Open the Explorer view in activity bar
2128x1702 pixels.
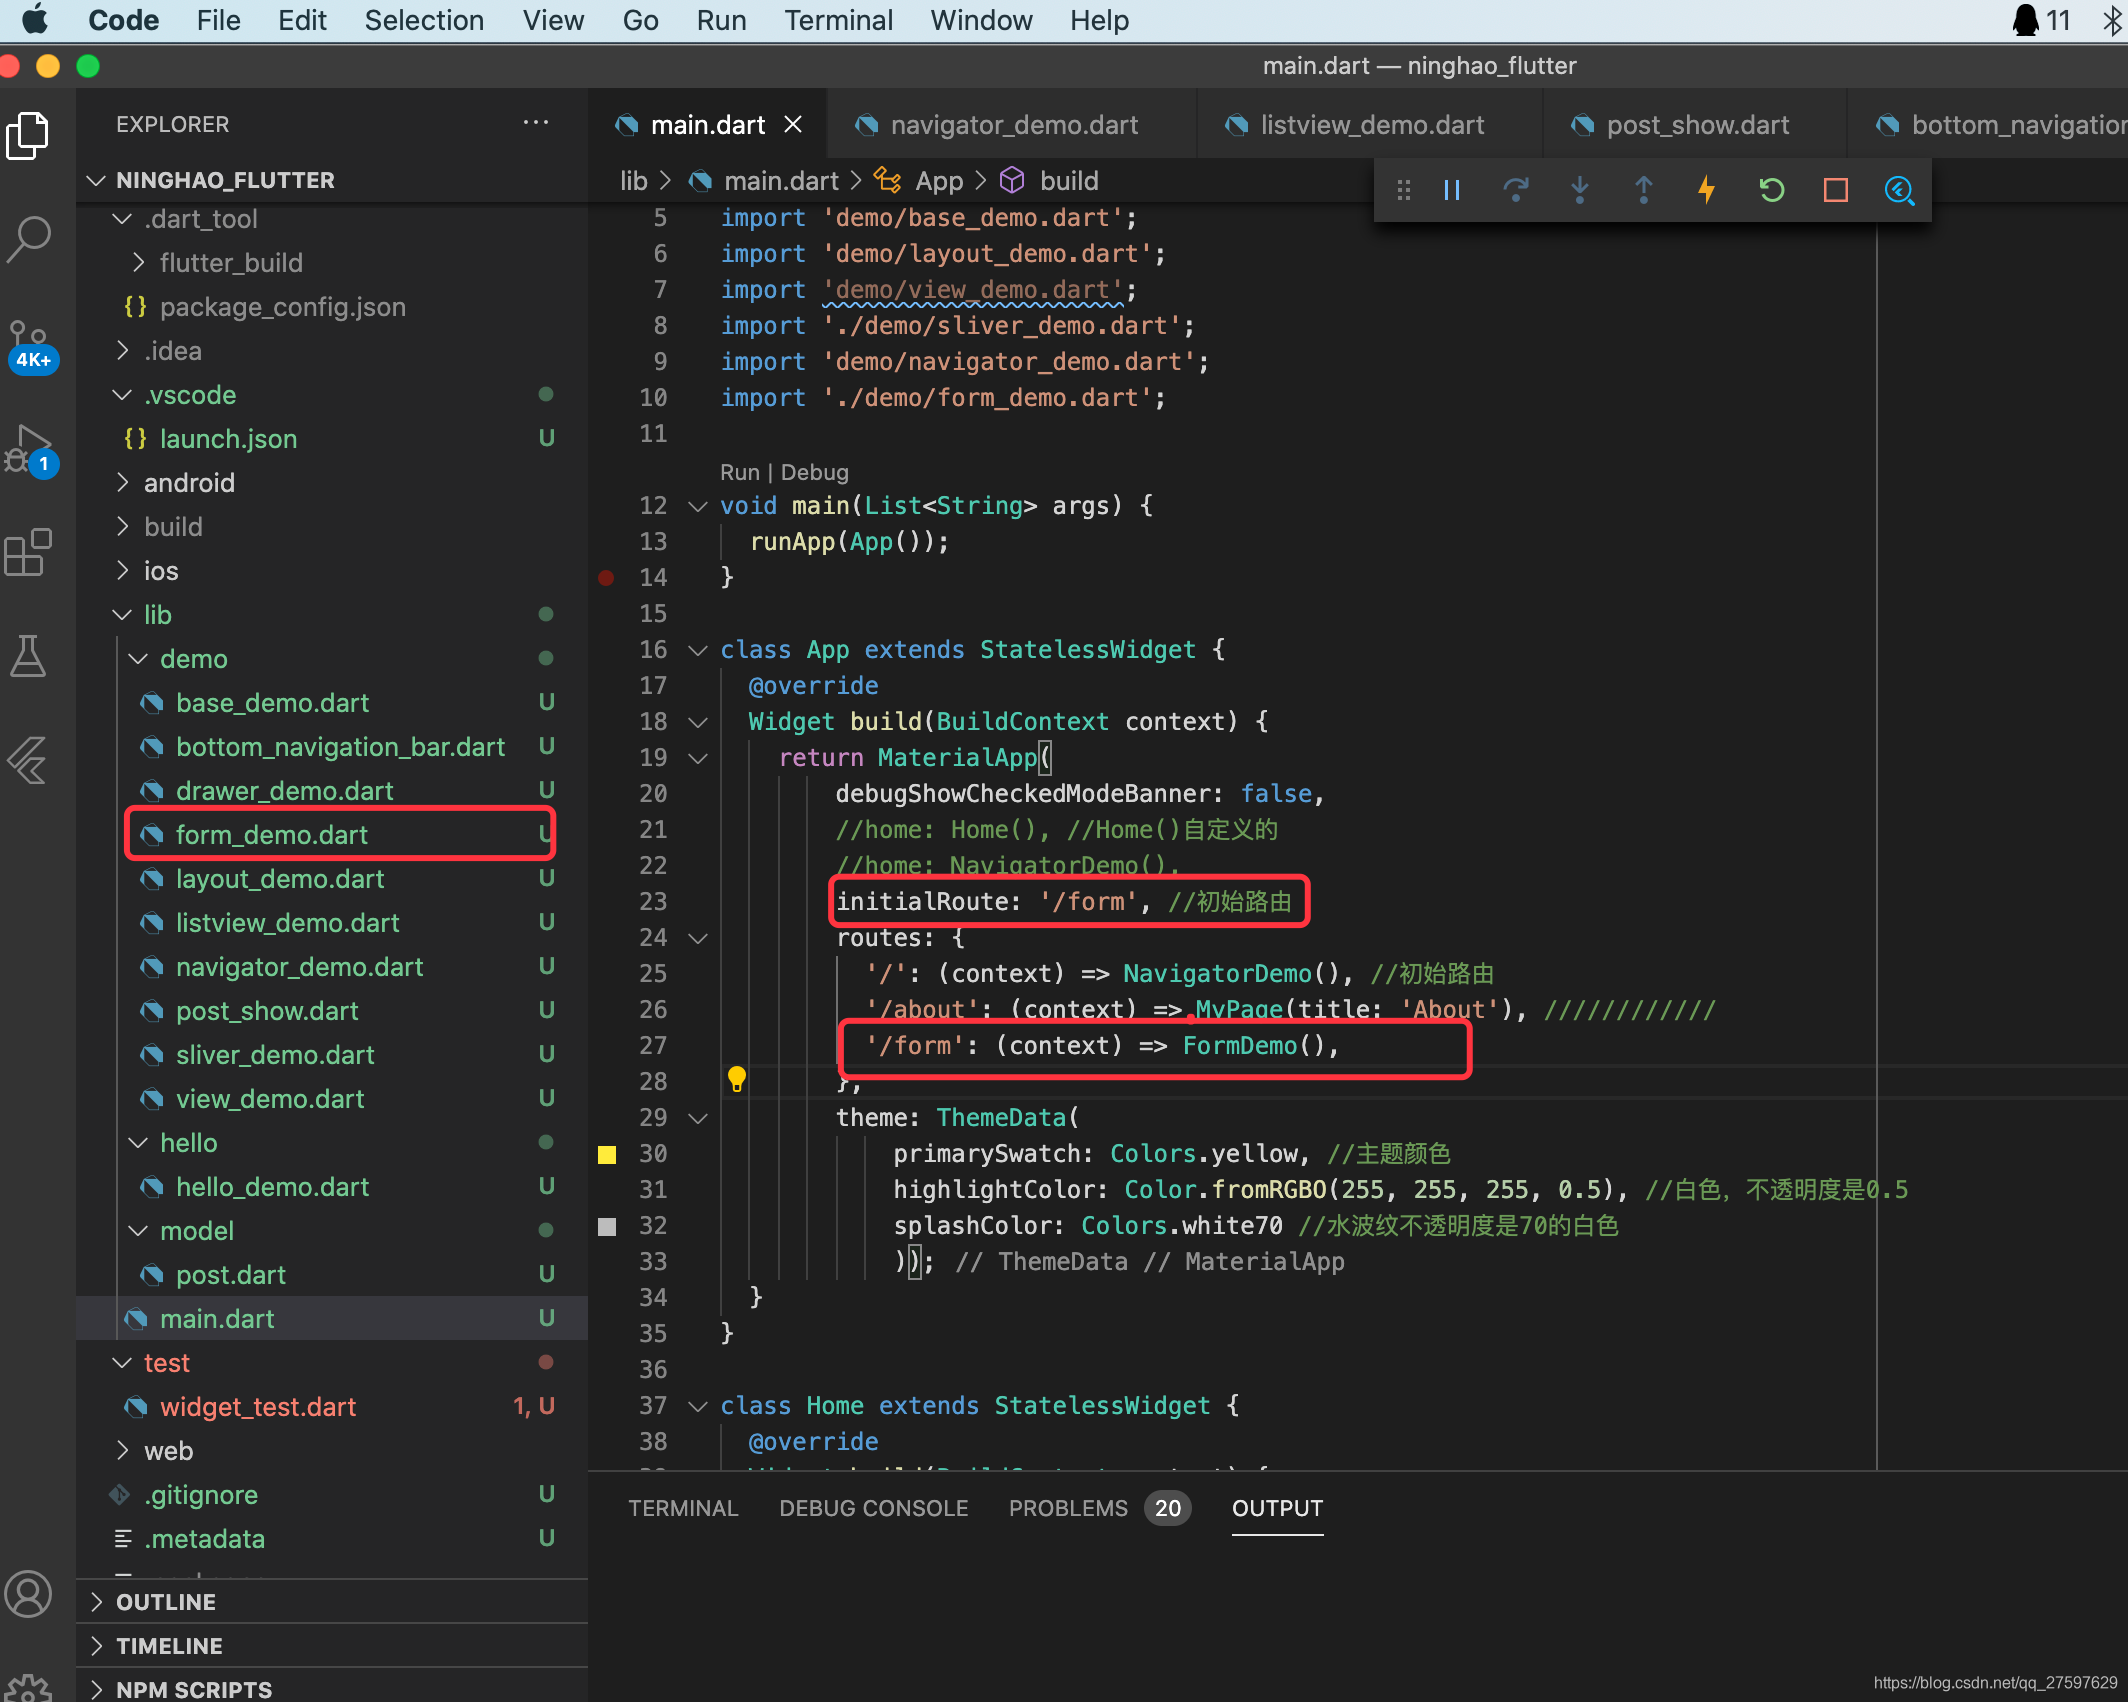(x=29, y=135)
